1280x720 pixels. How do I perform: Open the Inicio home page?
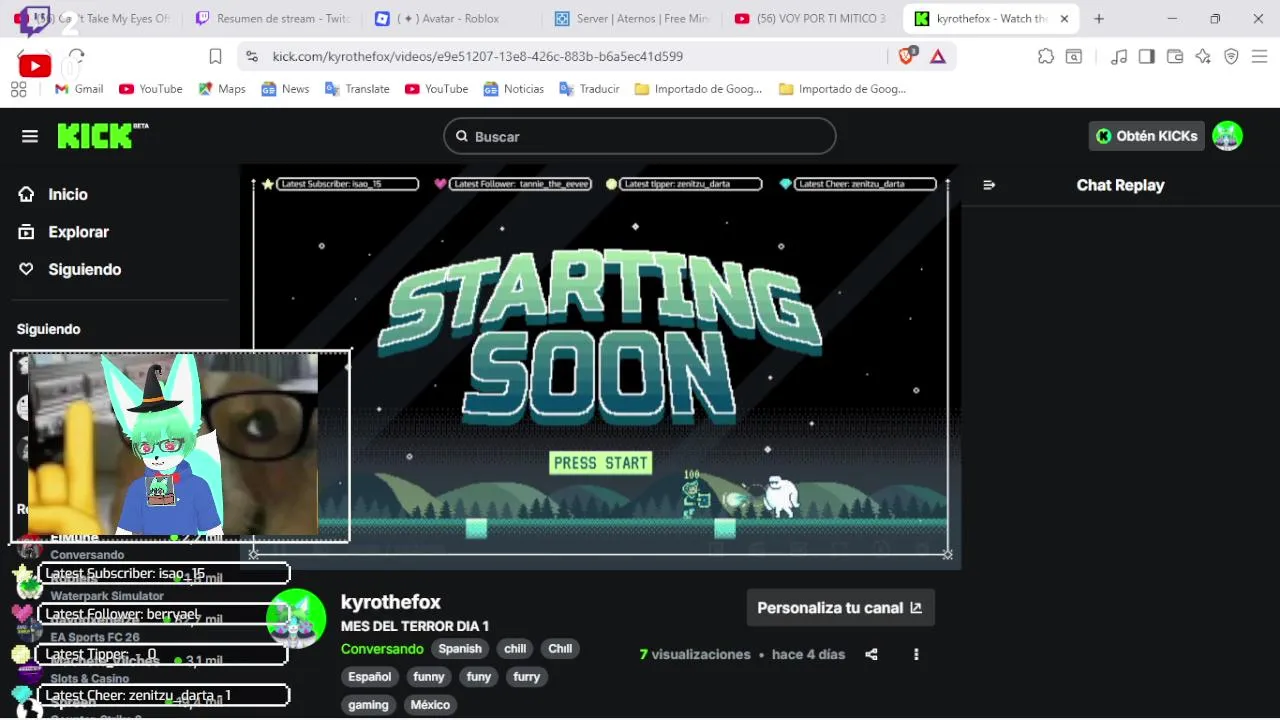point(67,194)
